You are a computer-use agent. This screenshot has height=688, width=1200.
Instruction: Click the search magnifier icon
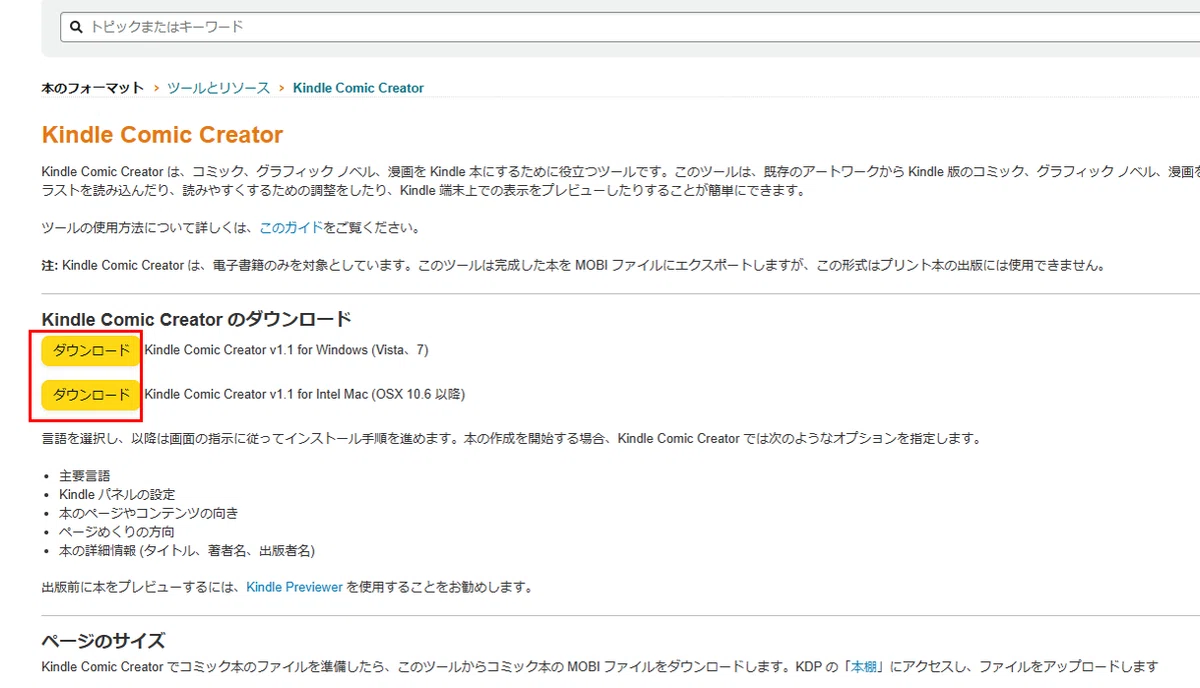coord(74,27)
